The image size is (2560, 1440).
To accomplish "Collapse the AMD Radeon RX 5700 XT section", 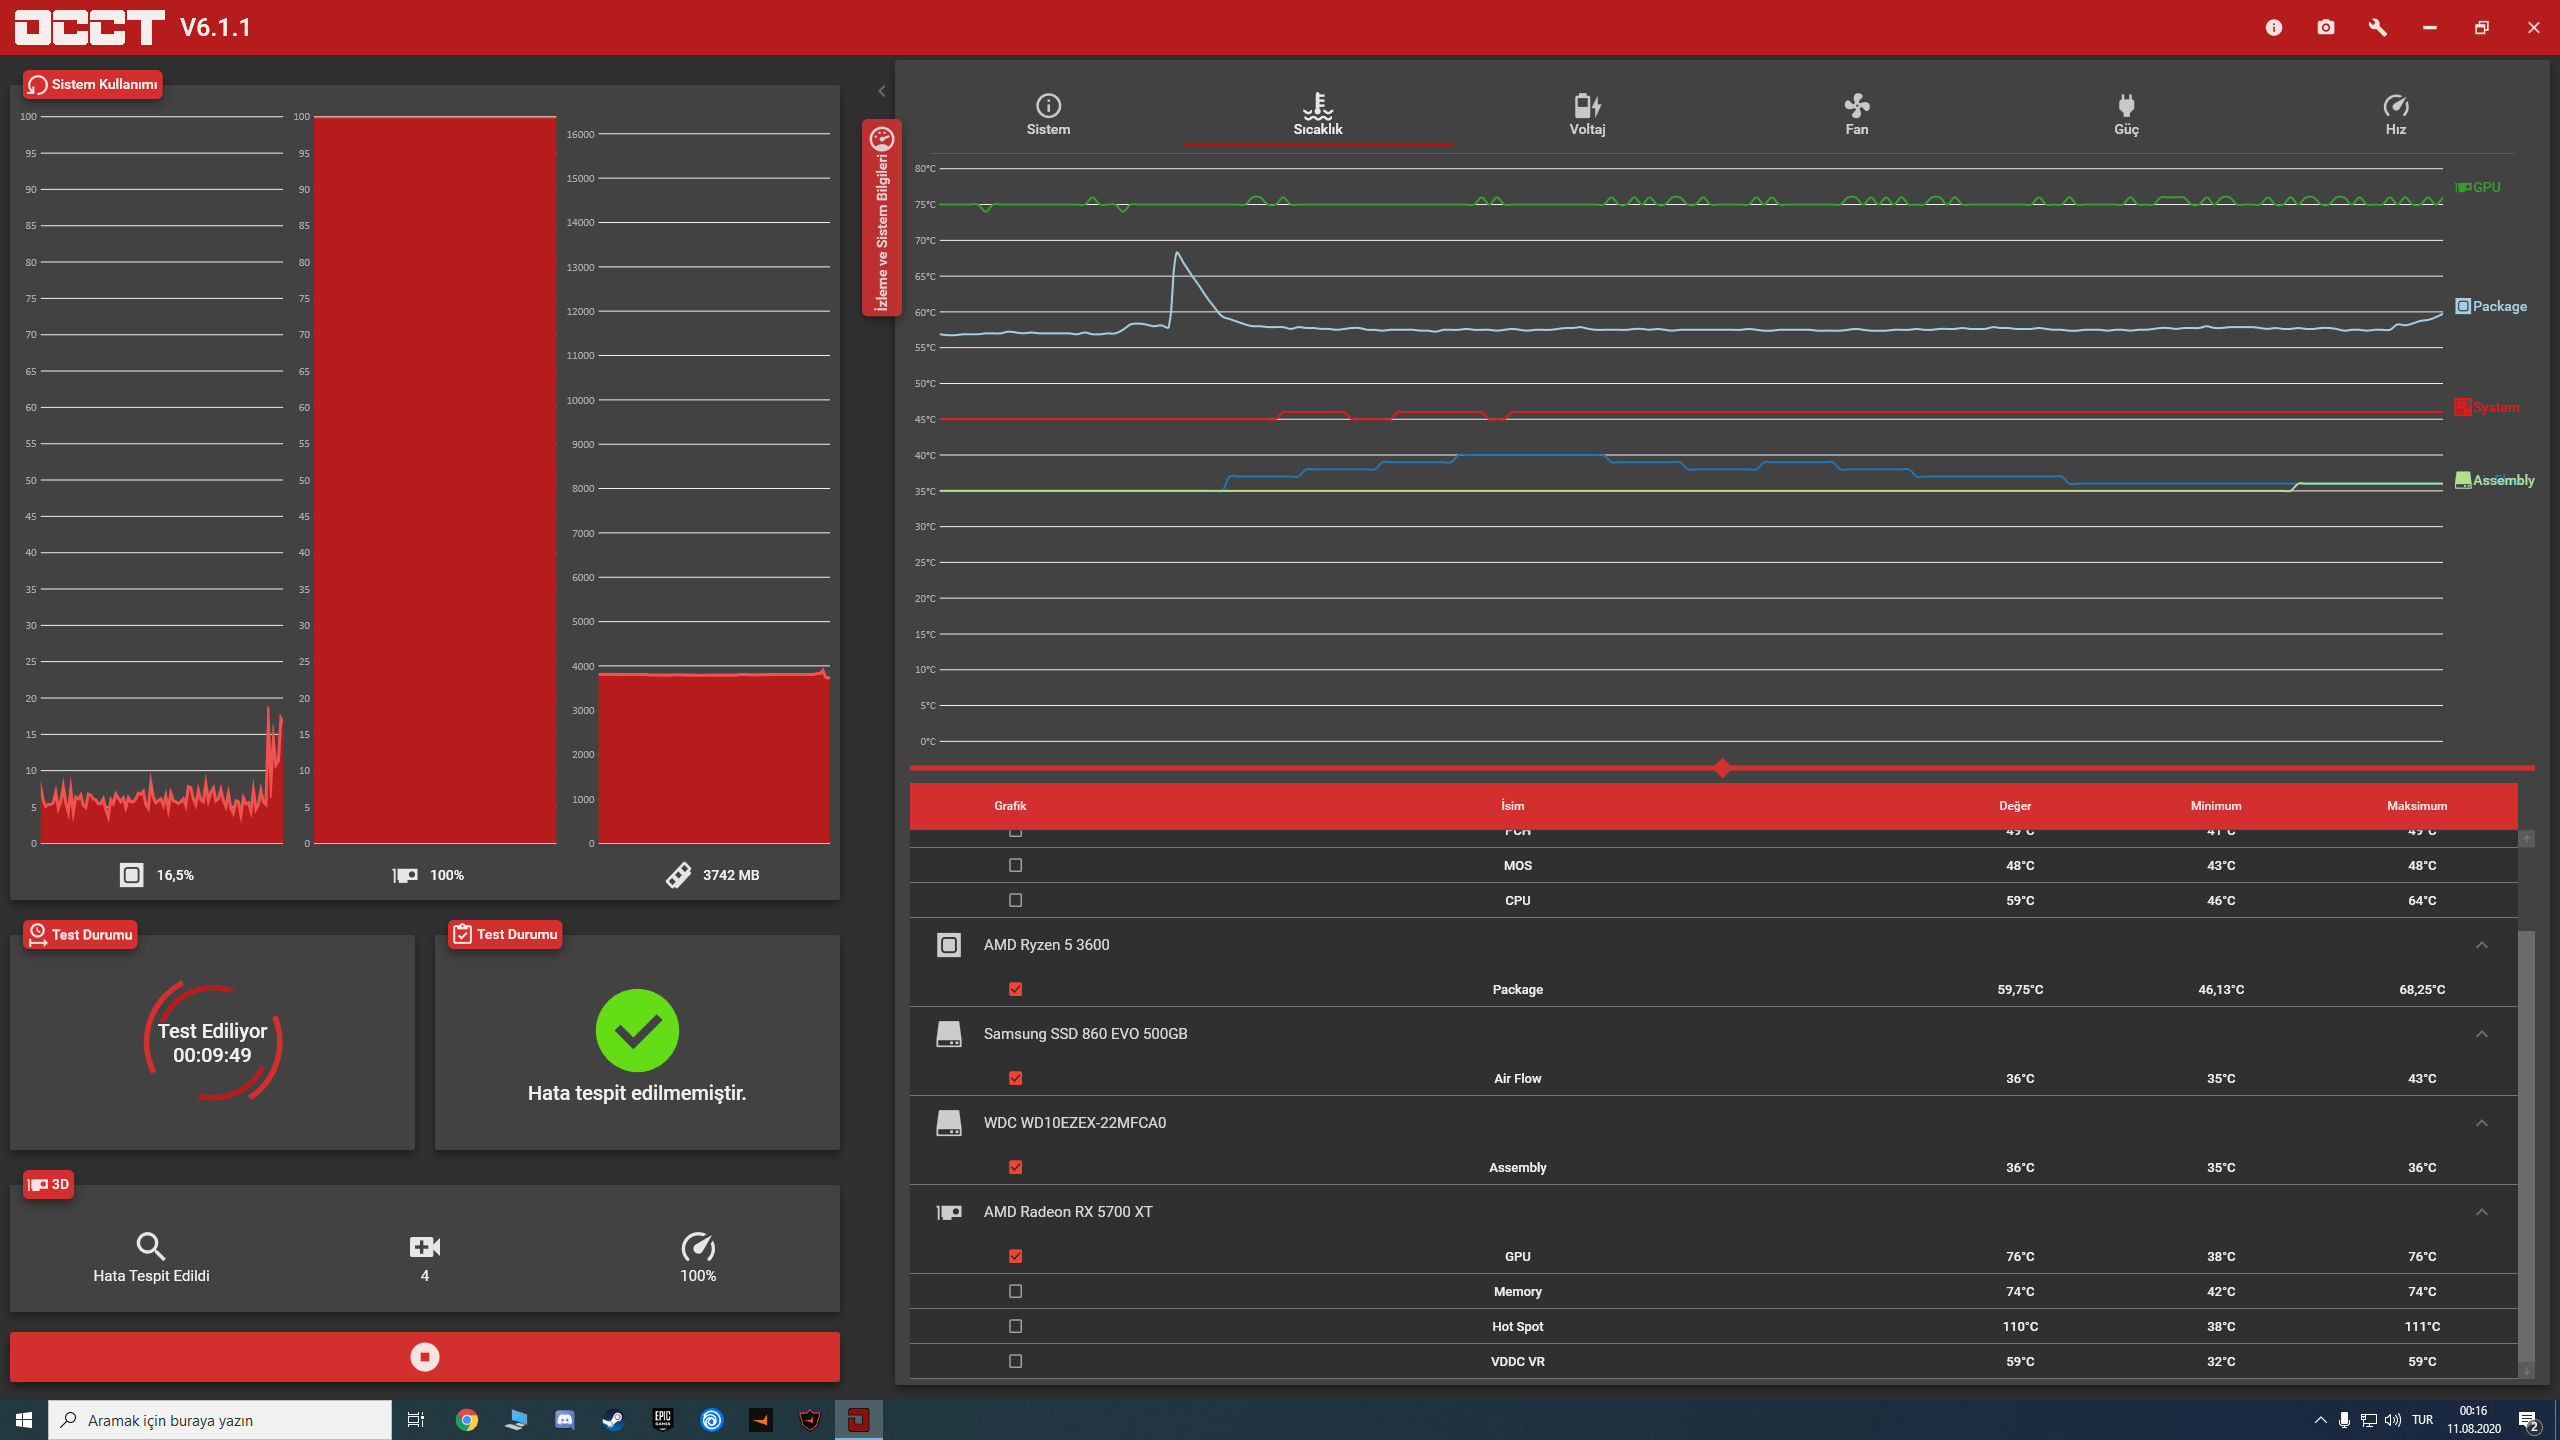I will (2481, 1212).
